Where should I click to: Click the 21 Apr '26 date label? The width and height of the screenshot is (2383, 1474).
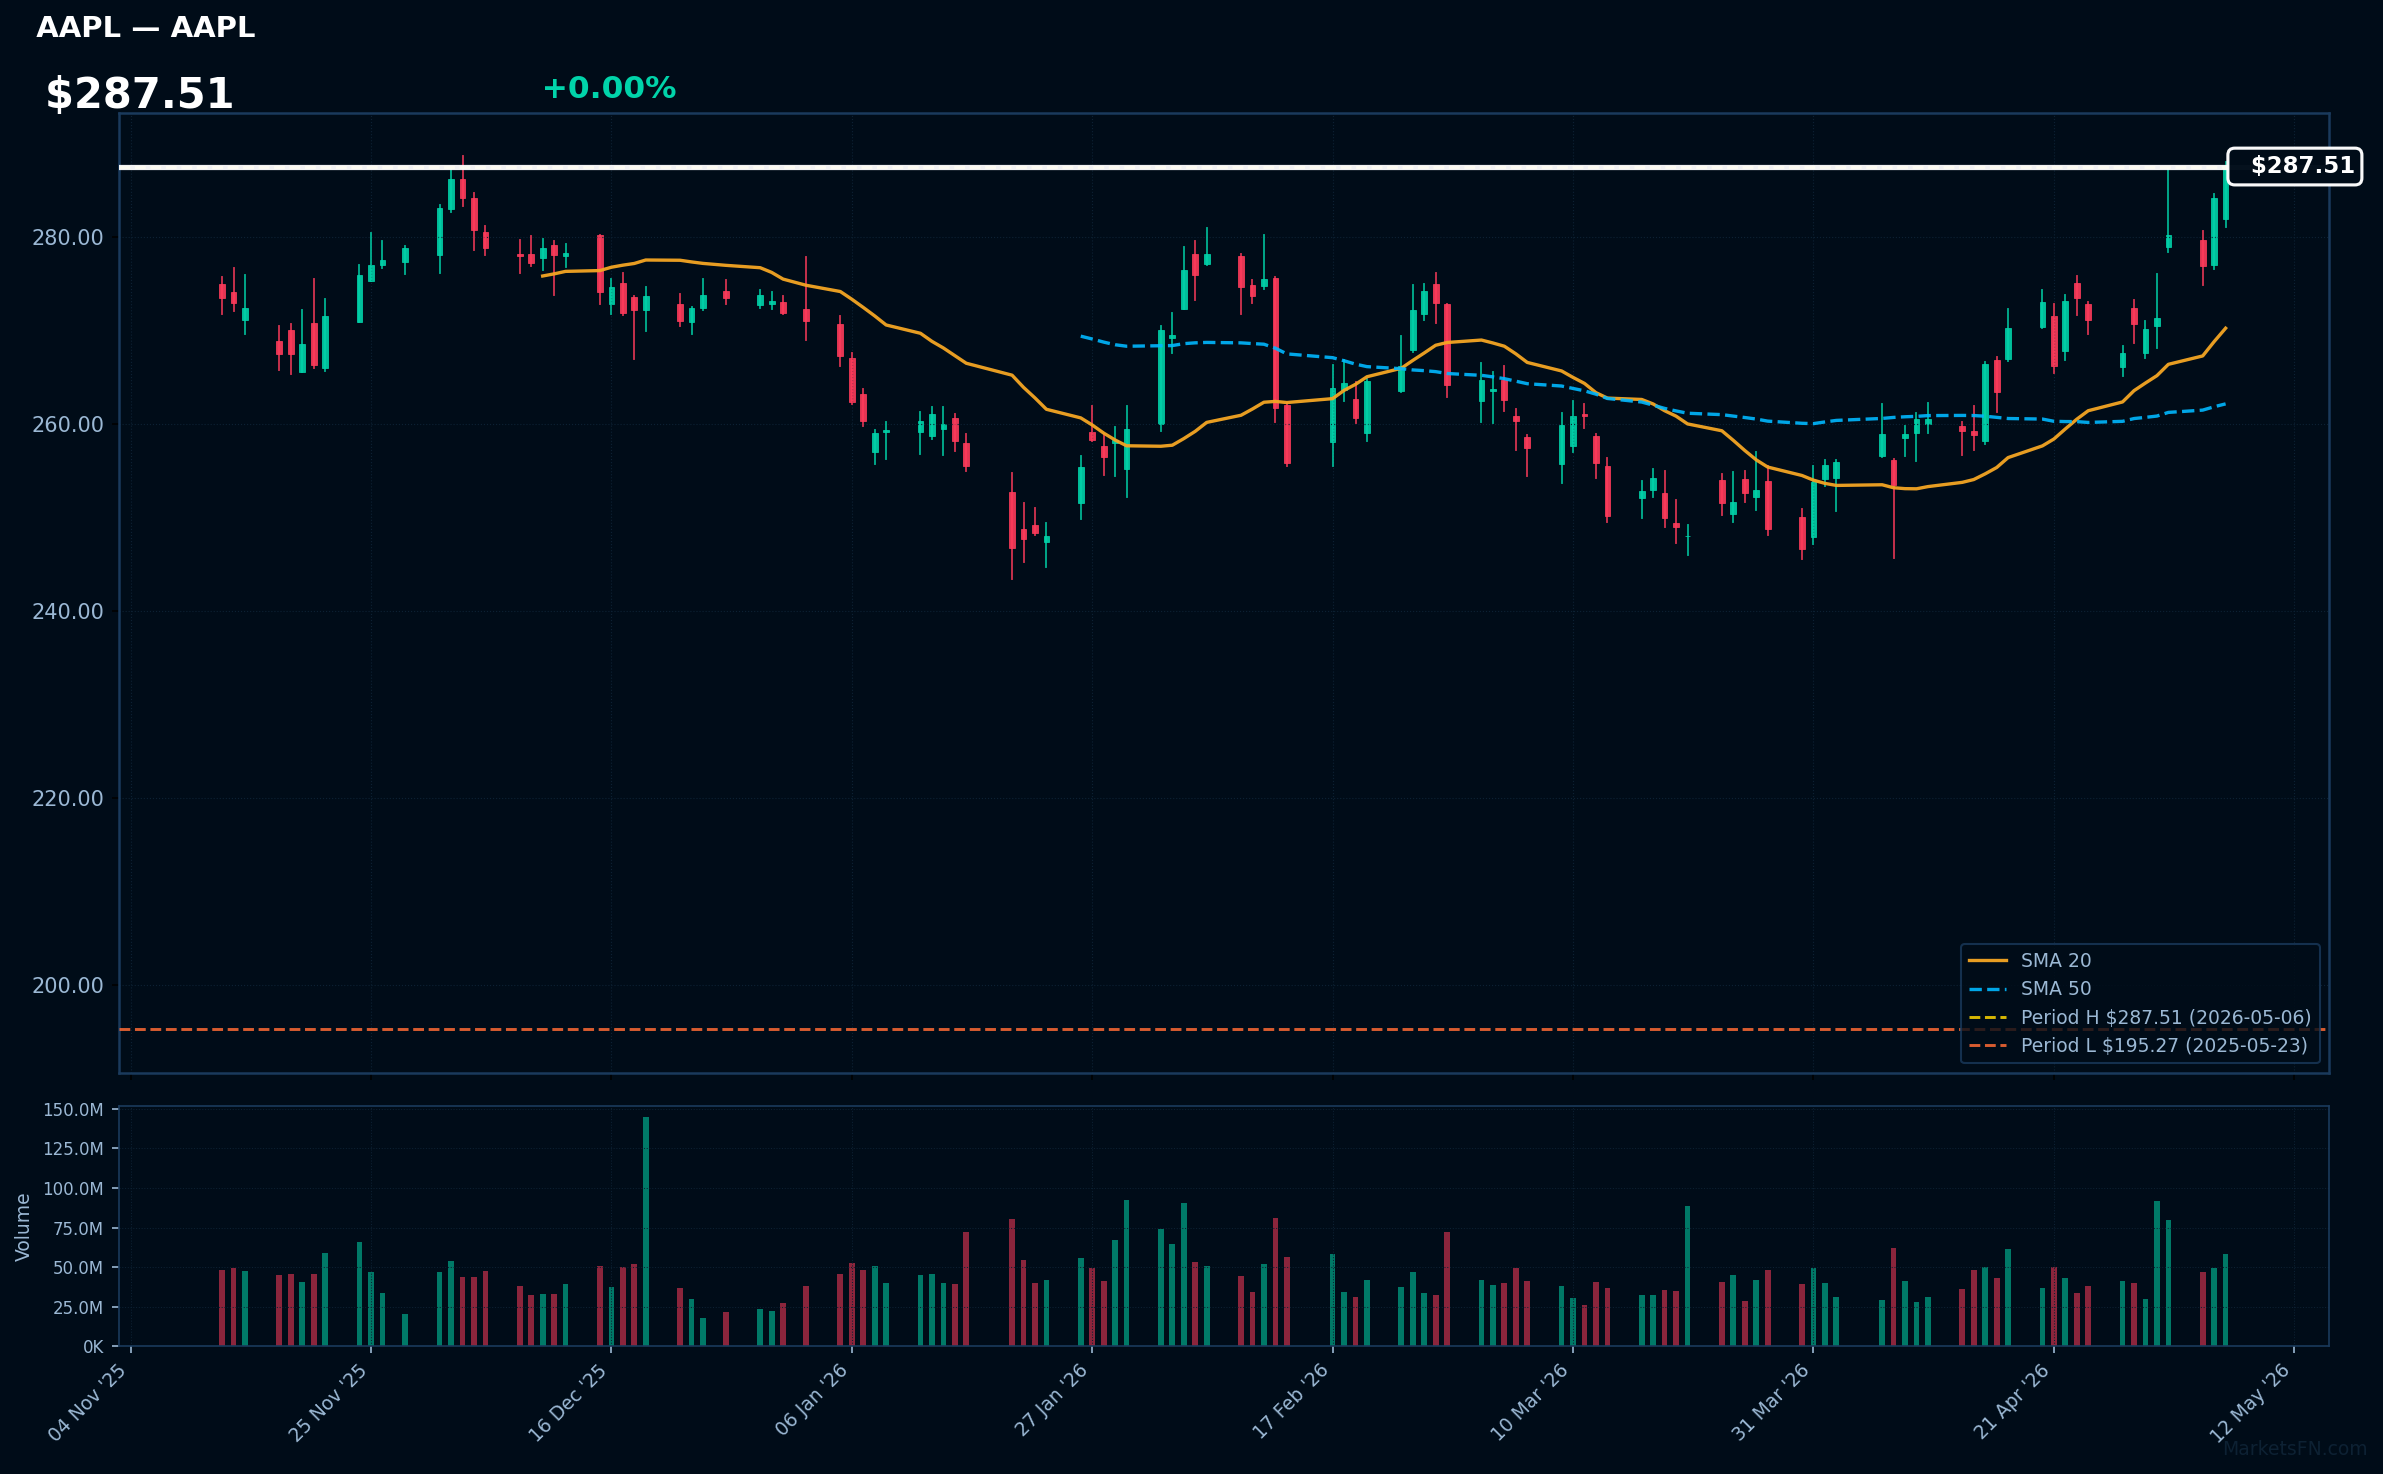2012,1401
